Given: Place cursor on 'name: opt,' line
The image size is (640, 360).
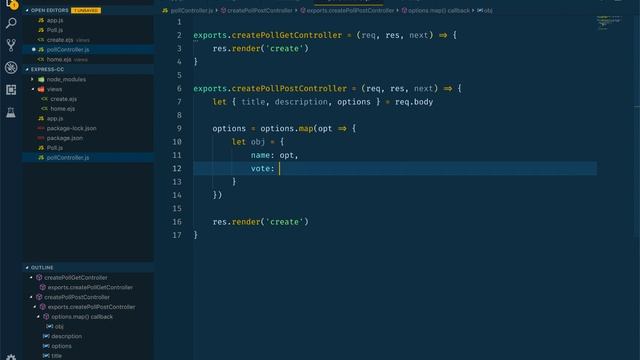Looking at the screenshot, I should 275,155.
